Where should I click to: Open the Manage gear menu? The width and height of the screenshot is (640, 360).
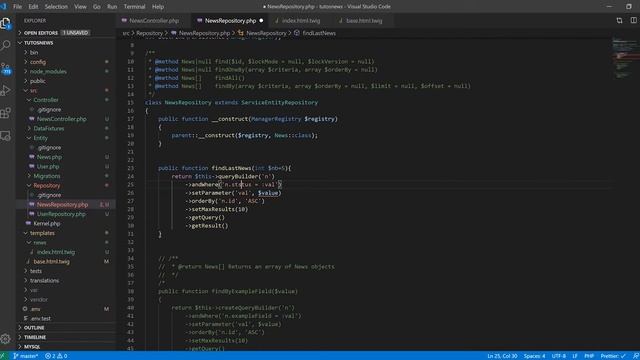pyautogui.click(x=6, y=338)
